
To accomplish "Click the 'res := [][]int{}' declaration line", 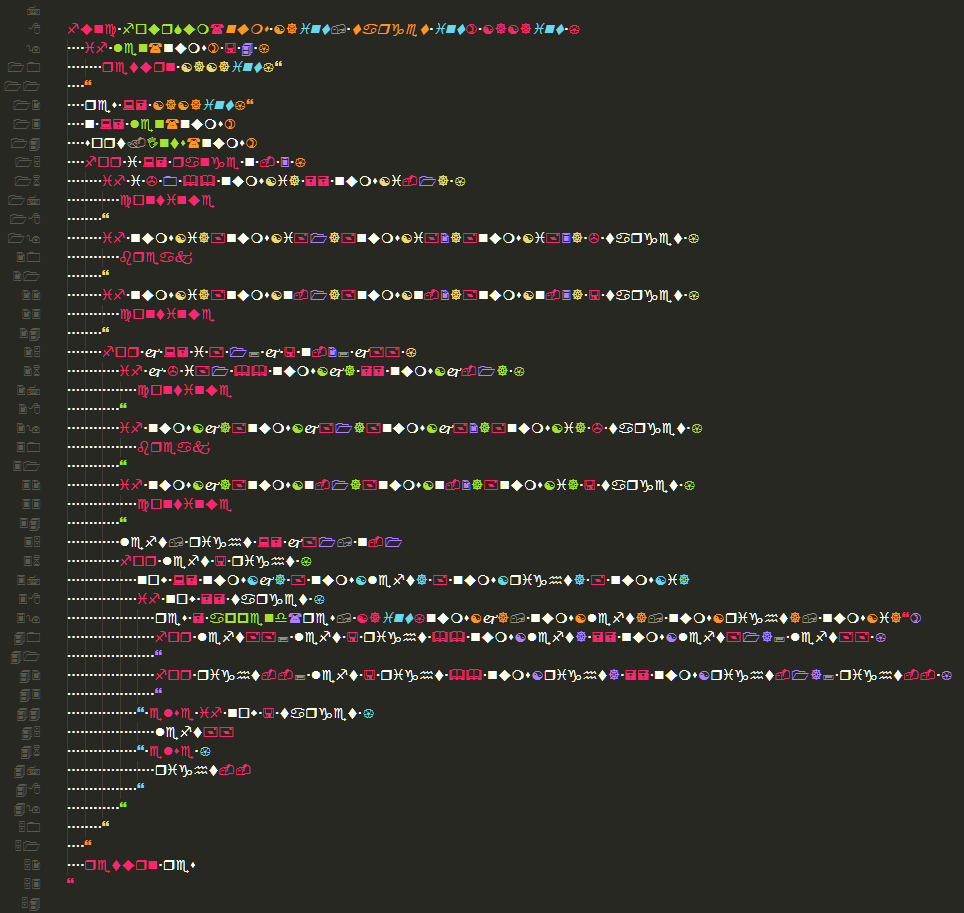I will pos(169,105).
